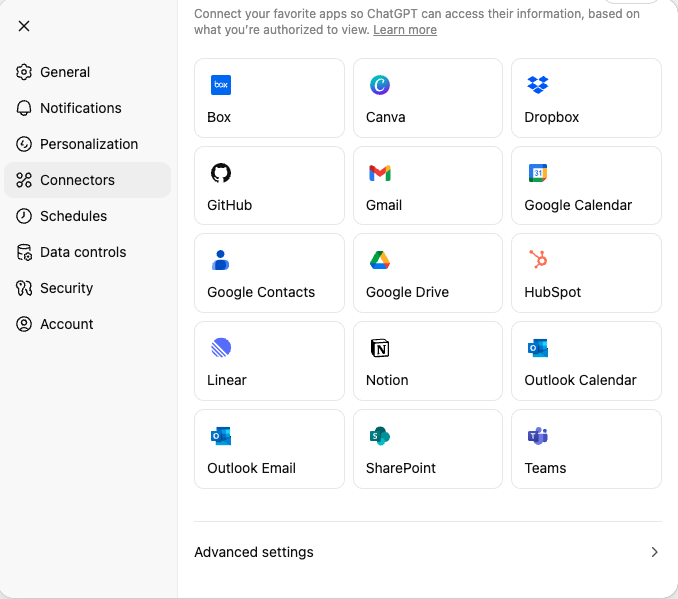Open the HubSpot sprocket icon
This screenshot has width=678, height=599.
tap(538, 259)
